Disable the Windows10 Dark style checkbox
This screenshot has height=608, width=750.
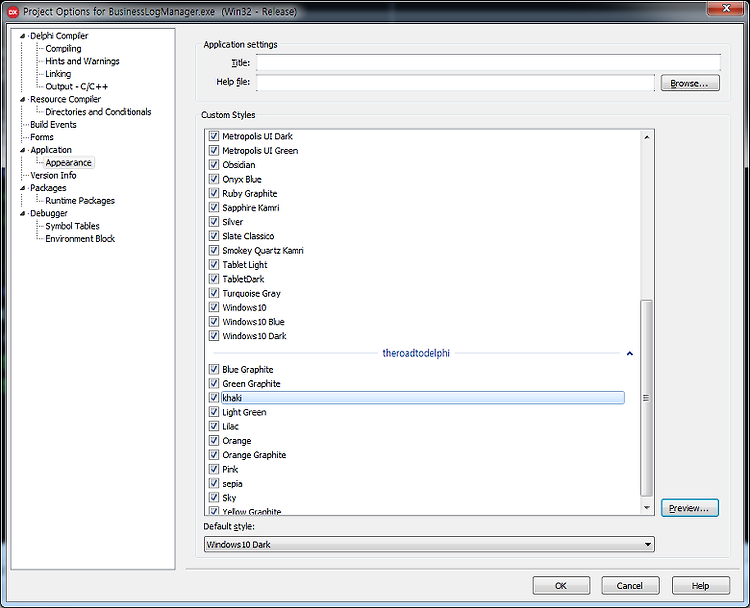[214, 336]
